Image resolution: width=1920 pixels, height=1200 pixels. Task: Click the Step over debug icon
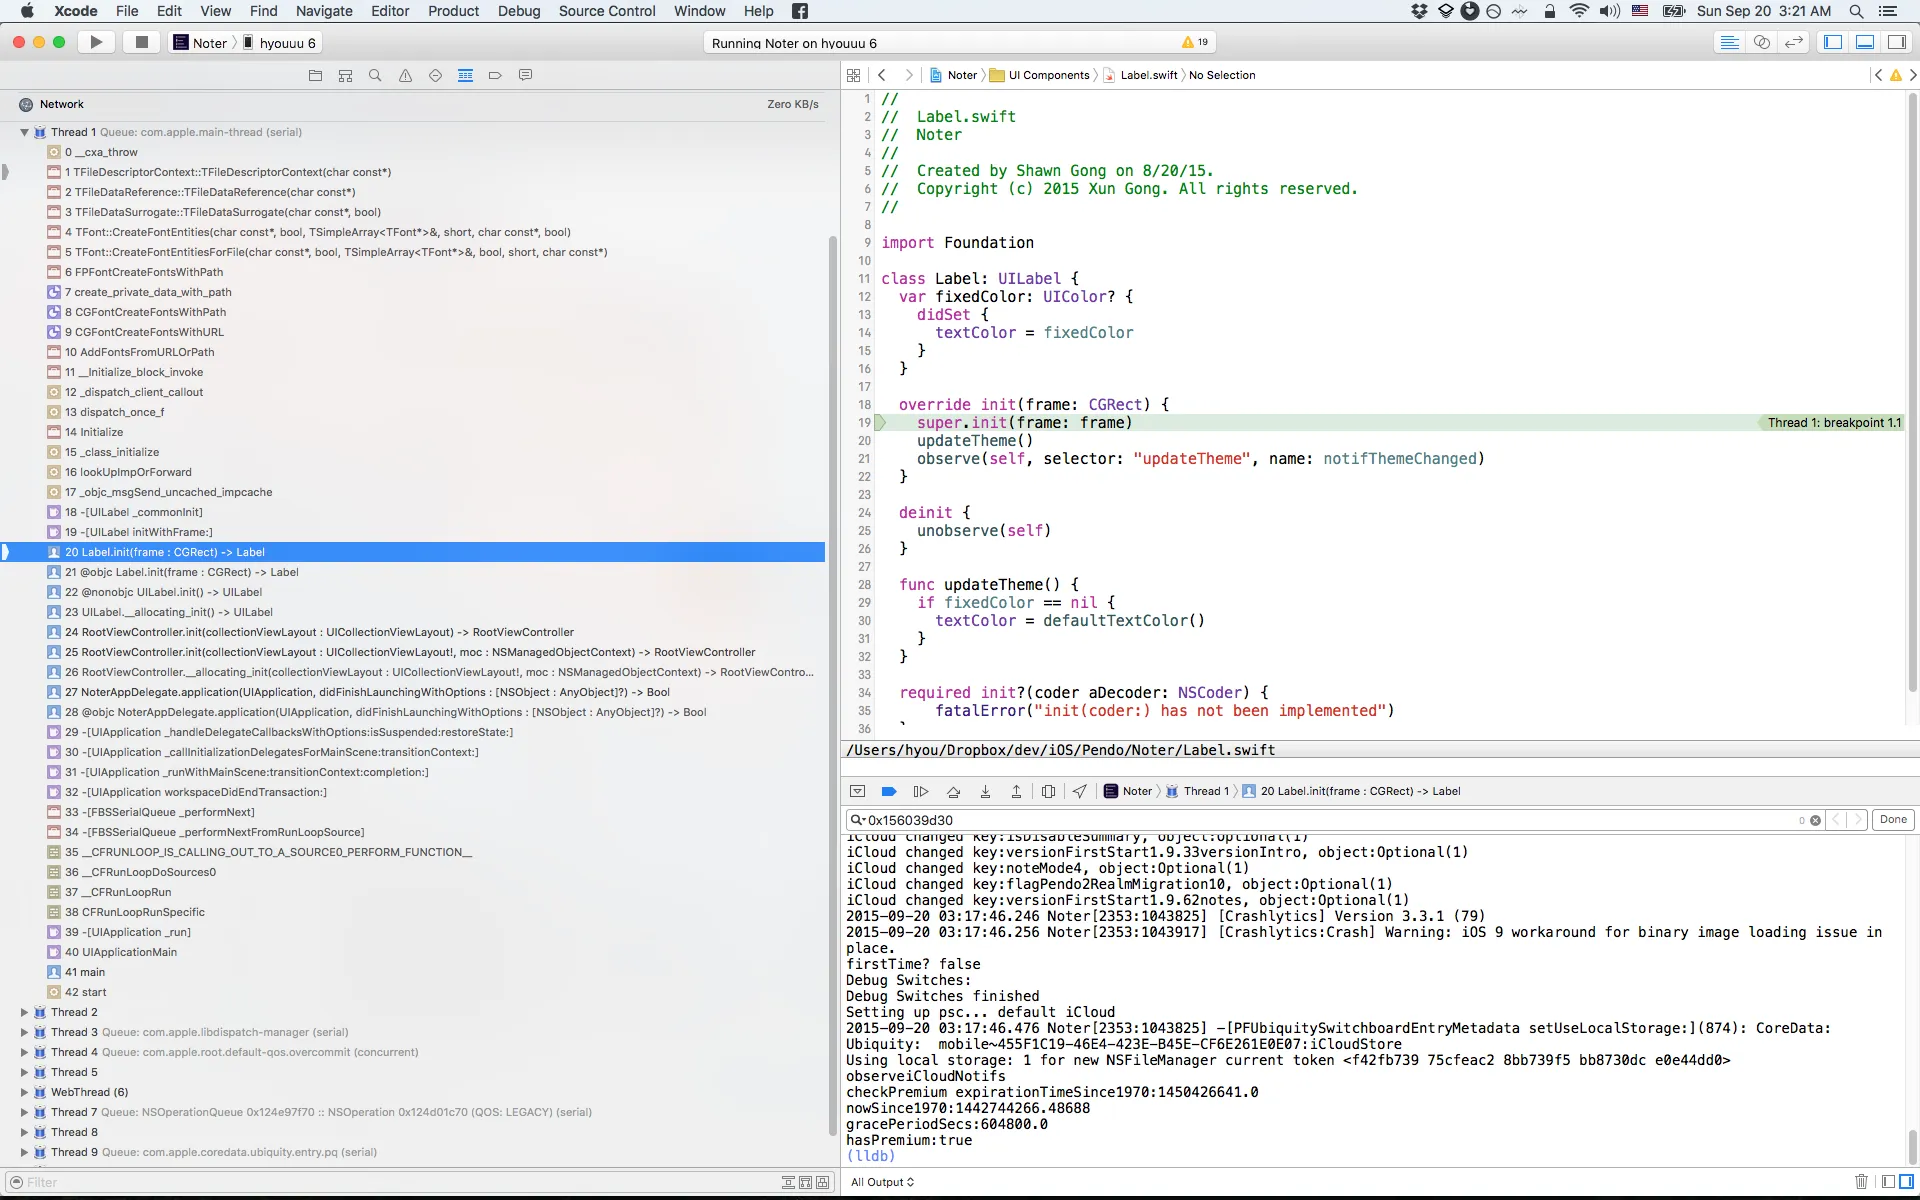[x=953, y=791]
